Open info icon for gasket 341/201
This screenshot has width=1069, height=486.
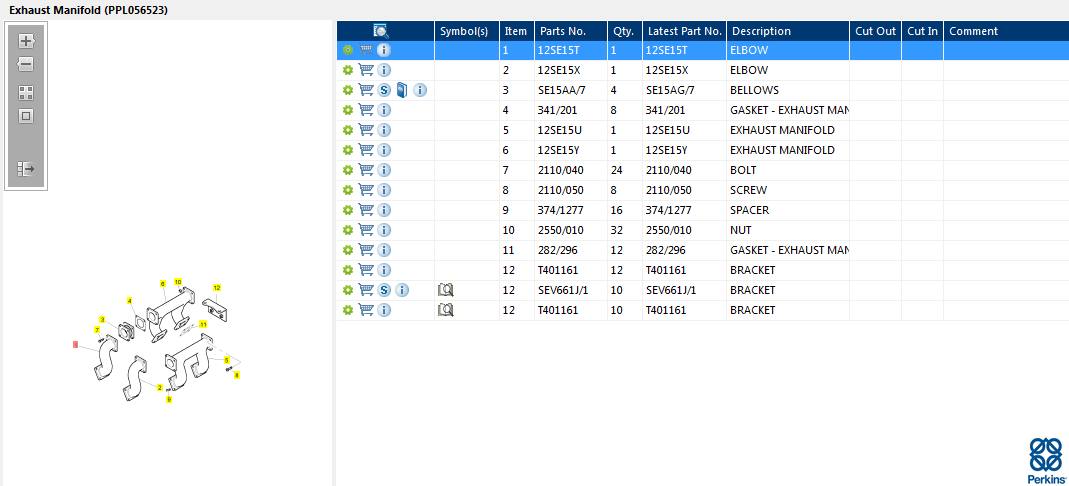(384, 110)
